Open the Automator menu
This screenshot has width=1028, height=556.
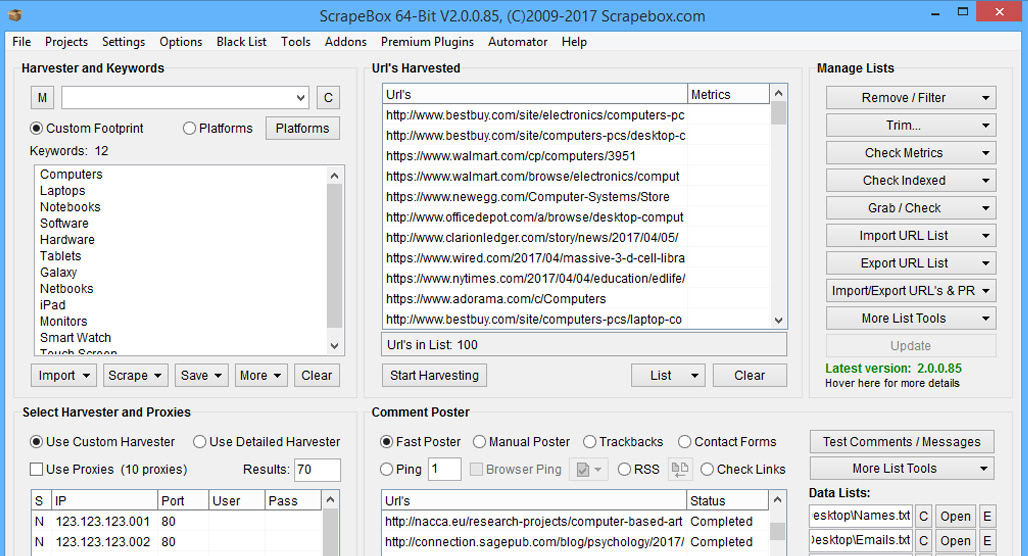click(517, 42)
